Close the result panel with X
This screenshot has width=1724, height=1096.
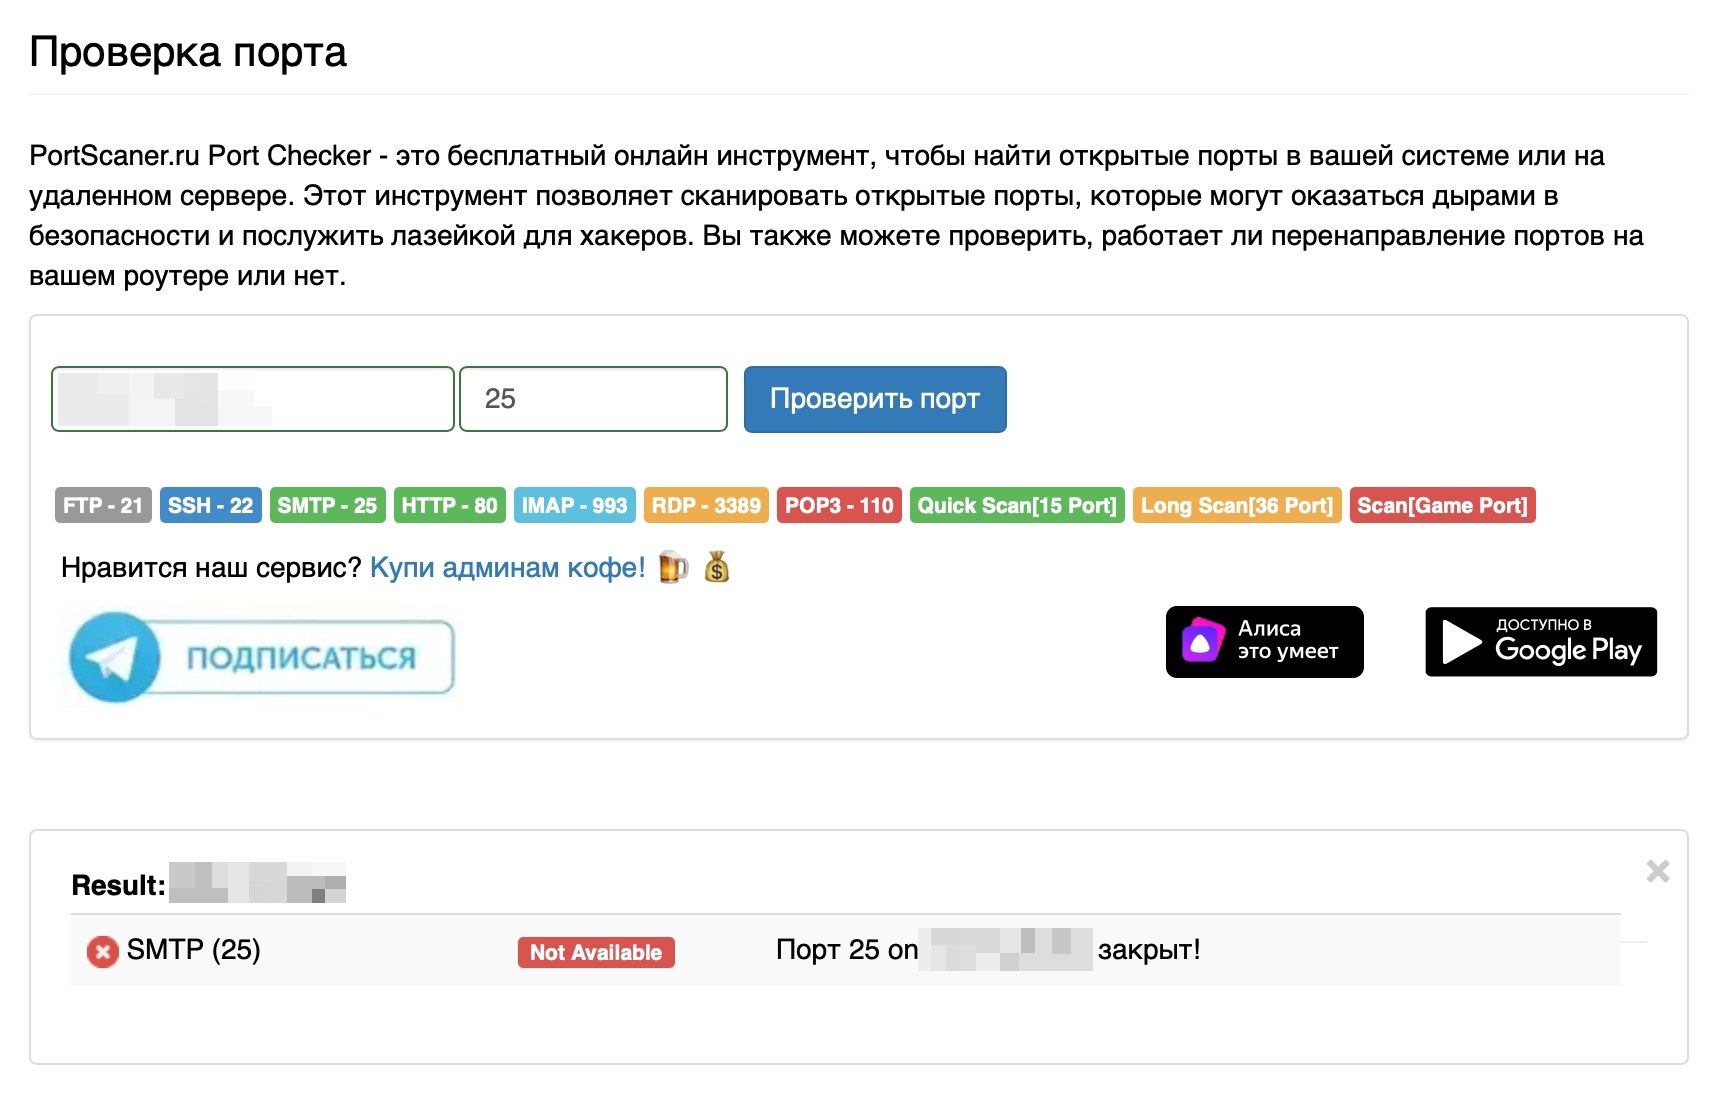(1657, 871)
